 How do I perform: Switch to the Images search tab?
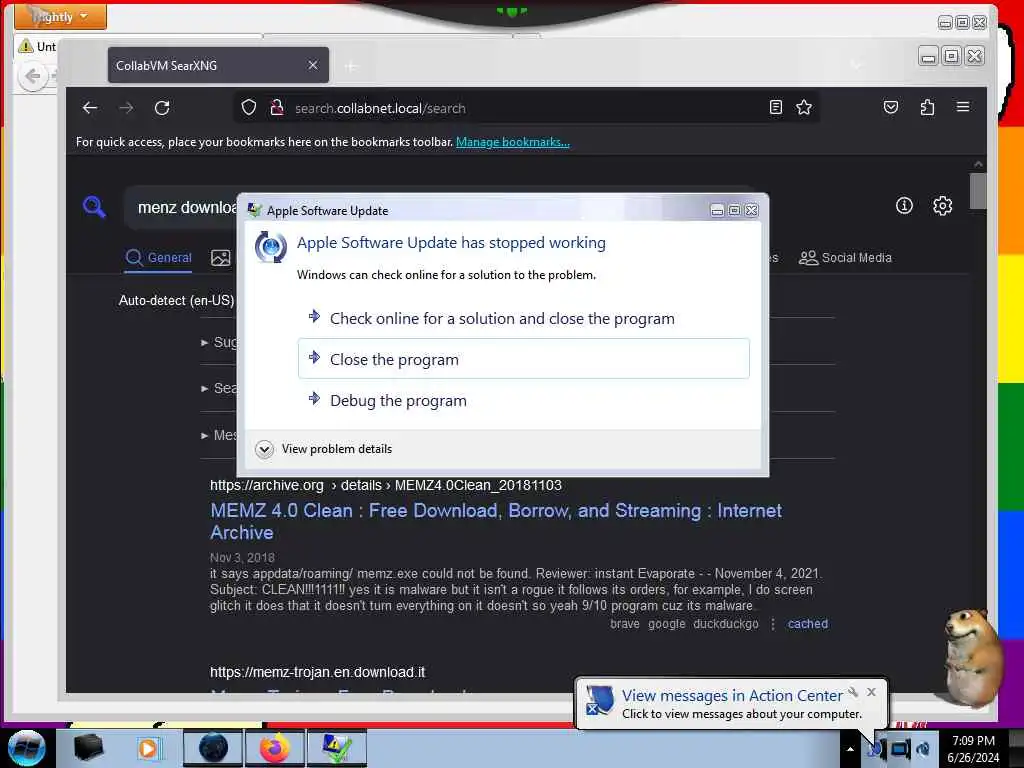point(221,258)
